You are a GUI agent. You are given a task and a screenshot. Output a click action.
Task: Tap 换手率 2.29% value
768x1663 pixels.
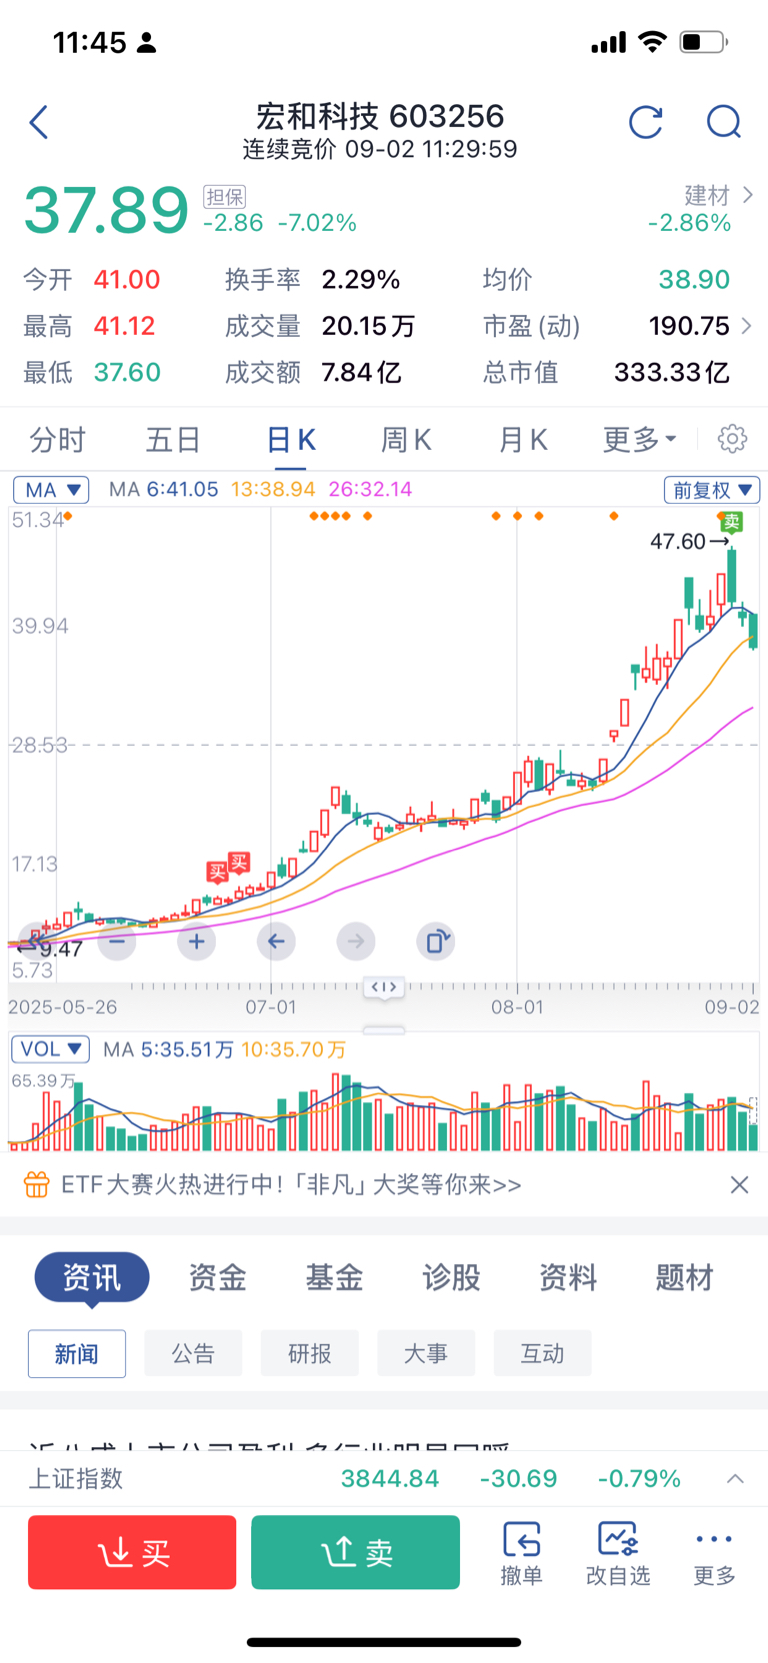(361, 280)
